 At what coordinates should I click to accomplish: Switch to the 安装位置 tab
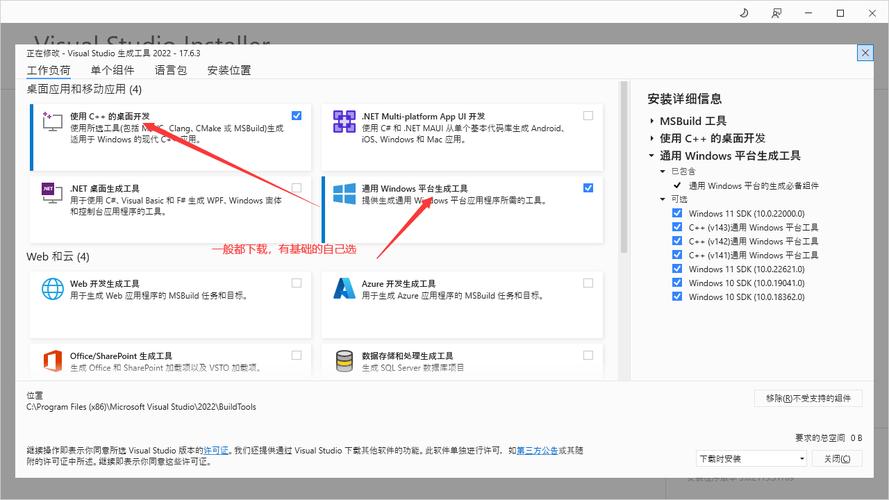click(x=228, y=70)
